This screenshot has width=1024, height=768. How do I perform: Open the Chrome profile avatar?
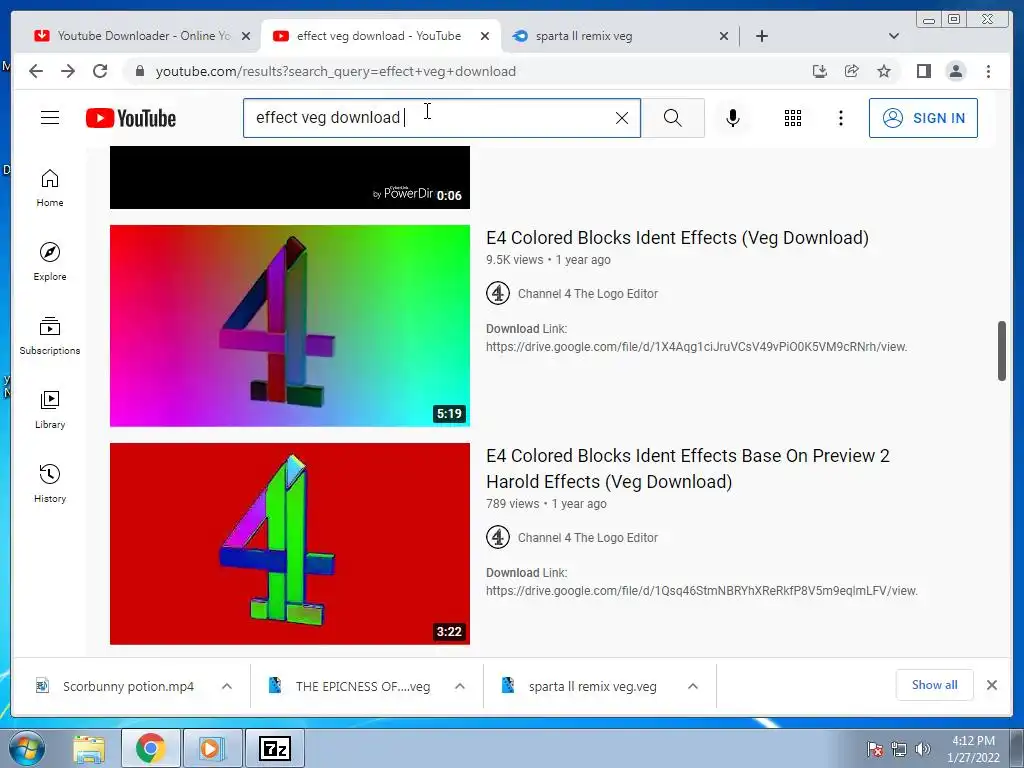pos(955,71)
